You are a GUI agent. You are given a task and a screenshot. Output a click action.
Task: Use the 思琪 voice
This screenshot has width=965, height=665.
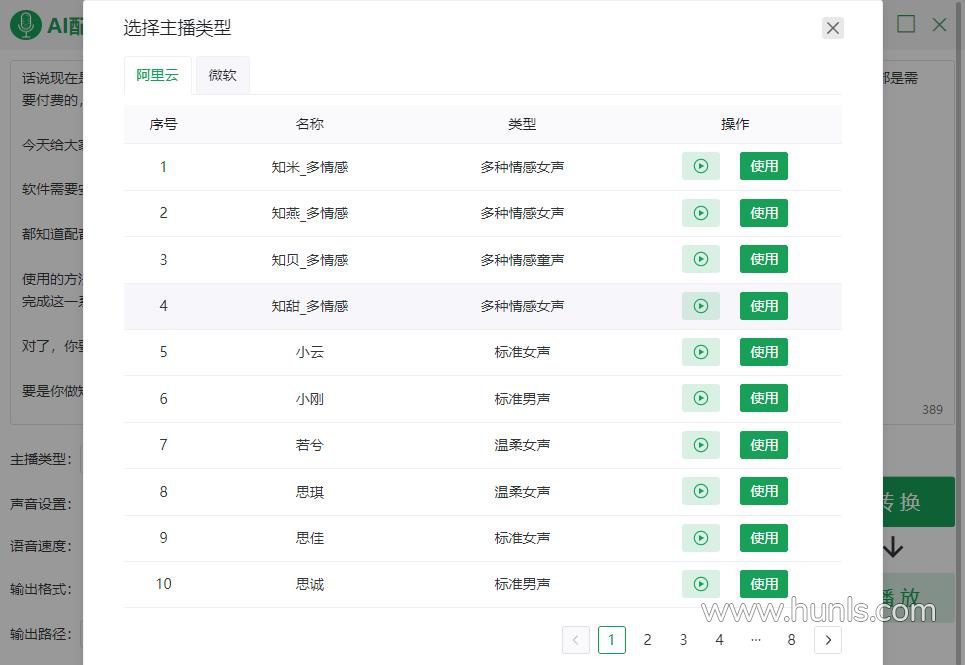[763, 491]
